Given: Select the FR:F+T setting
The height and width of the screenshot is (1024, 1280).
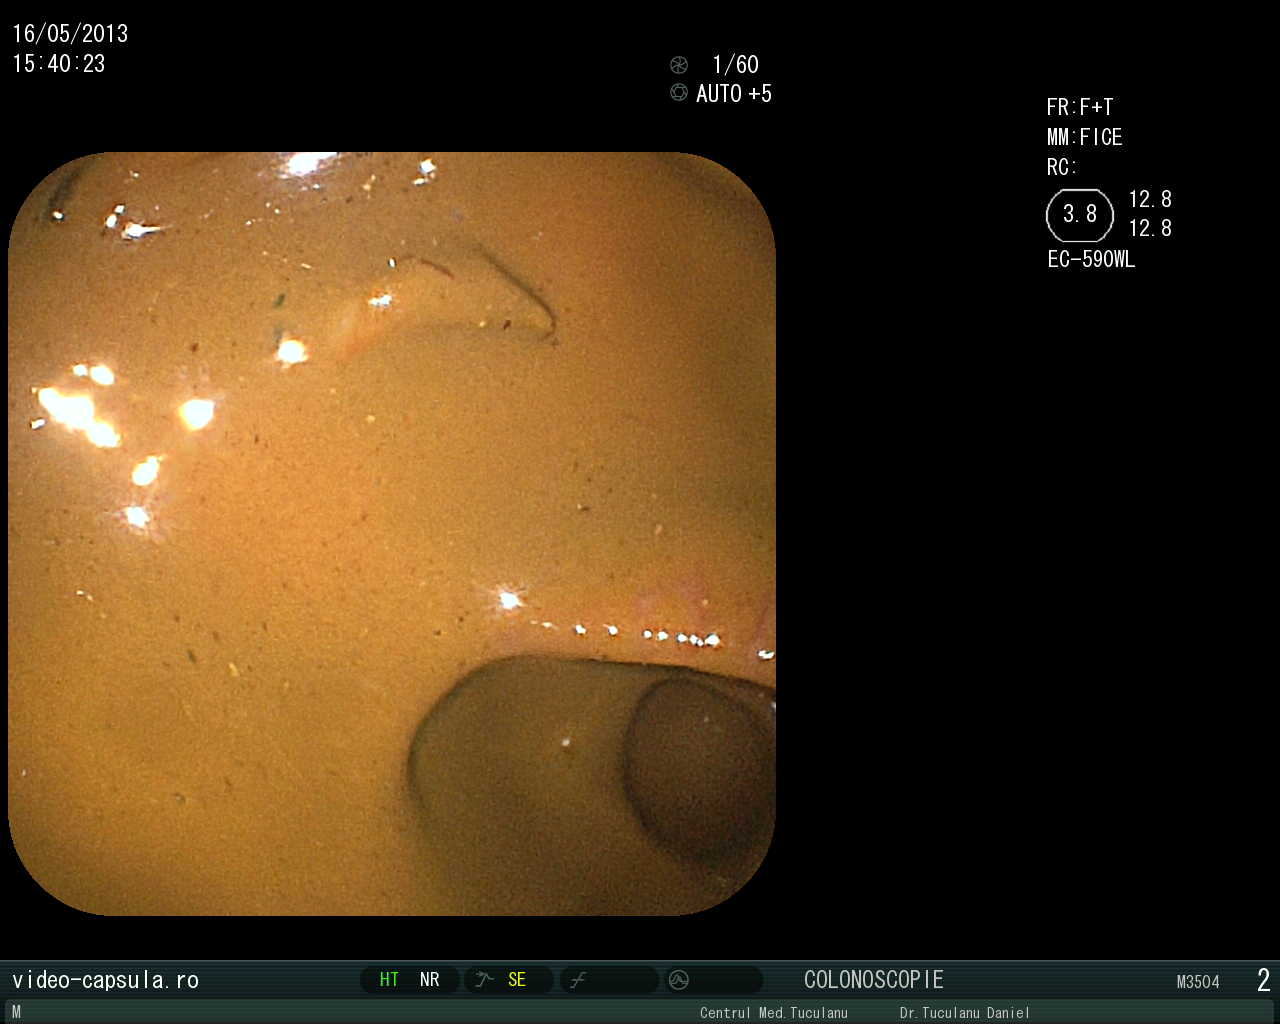Looking at the screenshot, I should pyautogui.click(x=1080, y=107).
